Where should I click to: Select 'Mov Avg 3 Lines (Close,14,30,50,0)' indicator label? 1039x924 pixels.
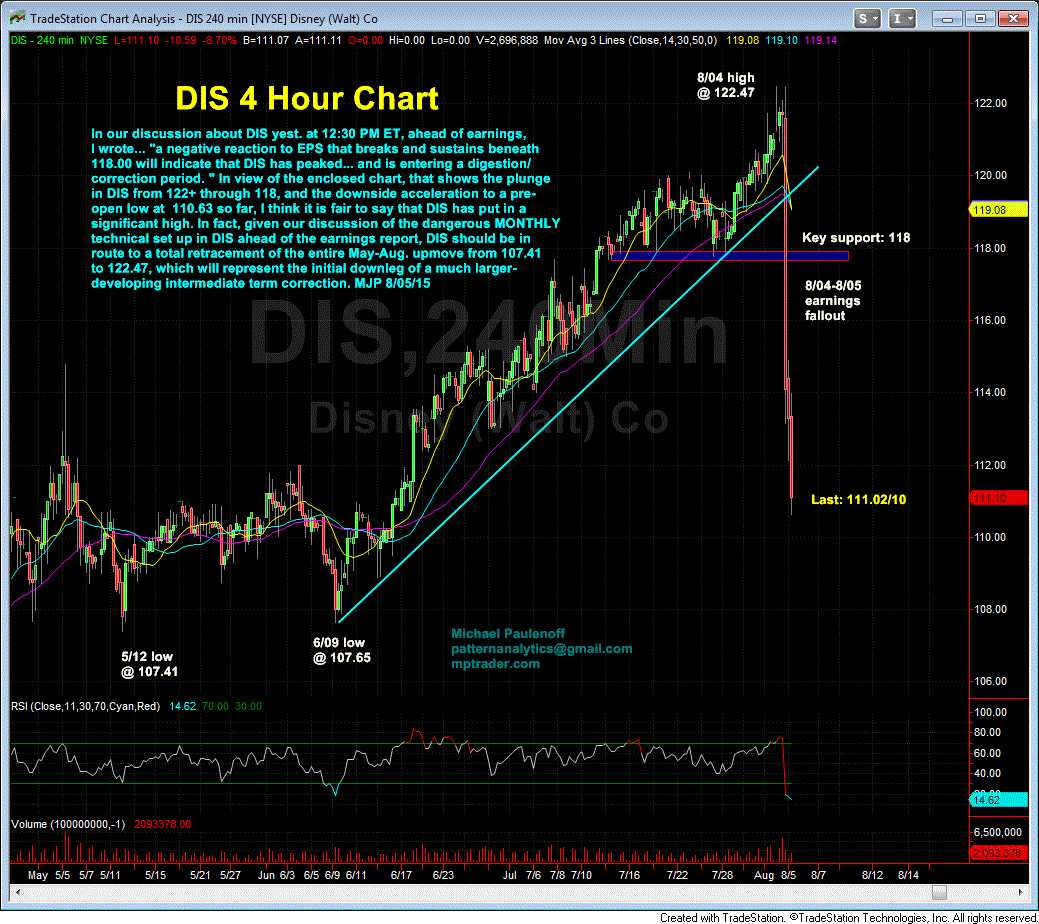click(630, 40)
